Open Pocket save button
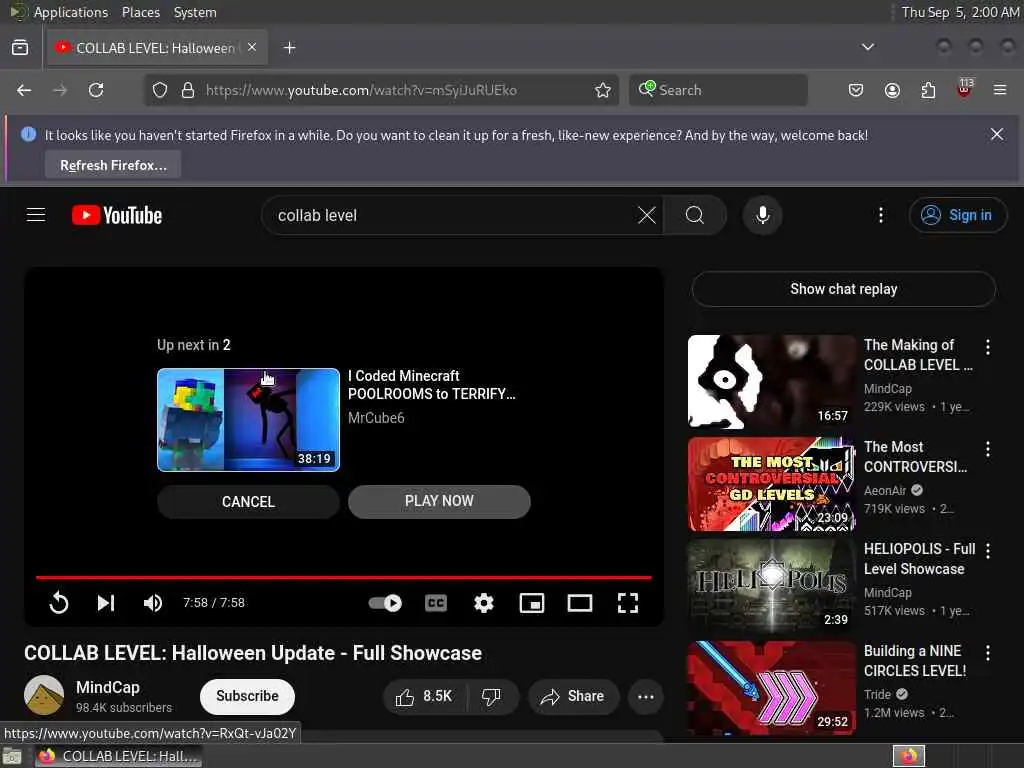Viewport: 1024px width, 768px height. pyautogui.click(x=856, y=90)
